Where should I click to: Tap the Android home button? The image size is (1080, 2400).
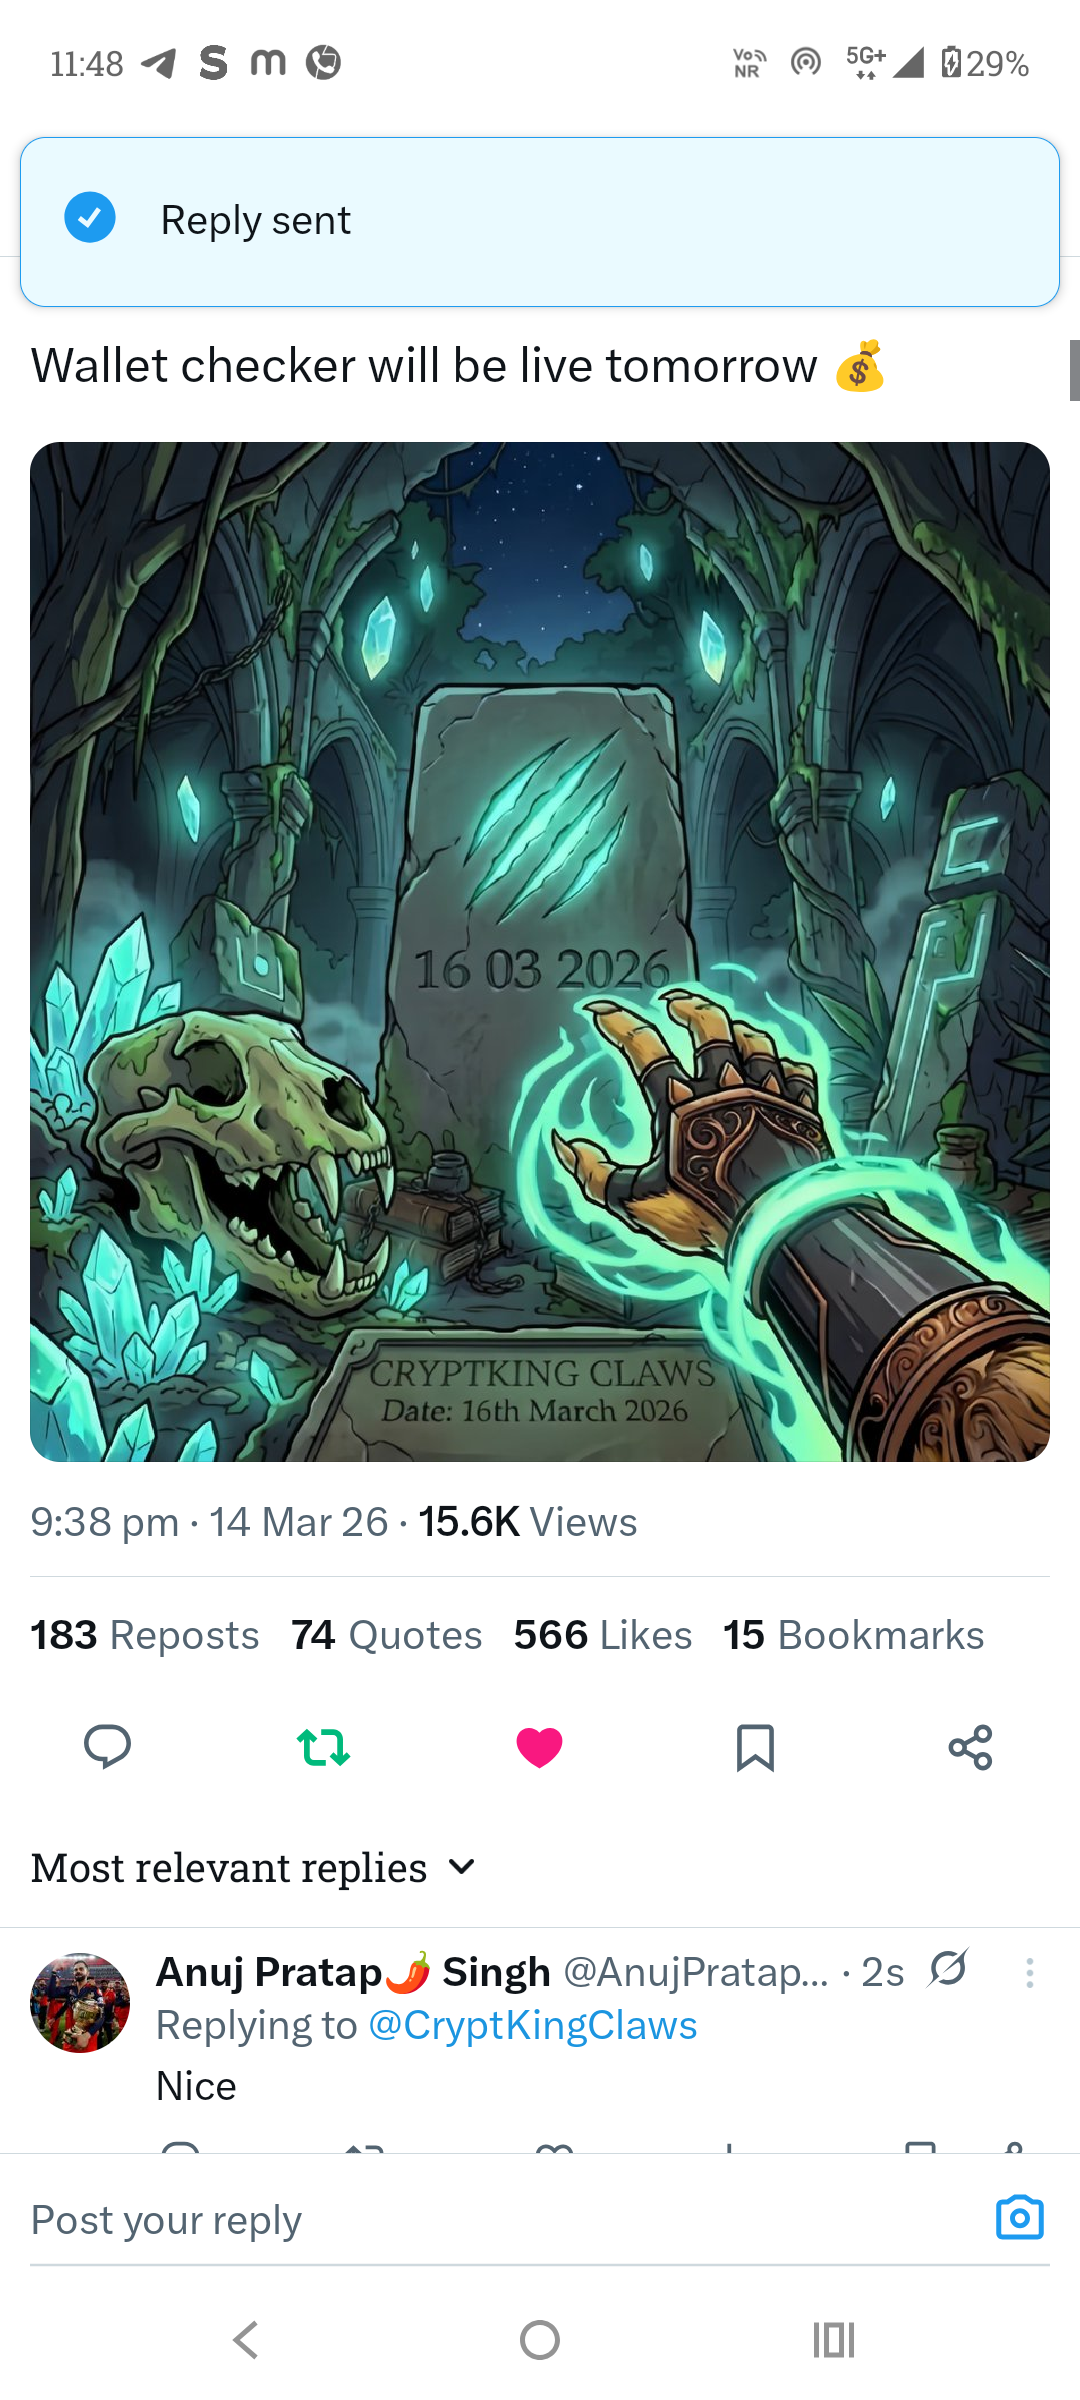coord(540,2340)
